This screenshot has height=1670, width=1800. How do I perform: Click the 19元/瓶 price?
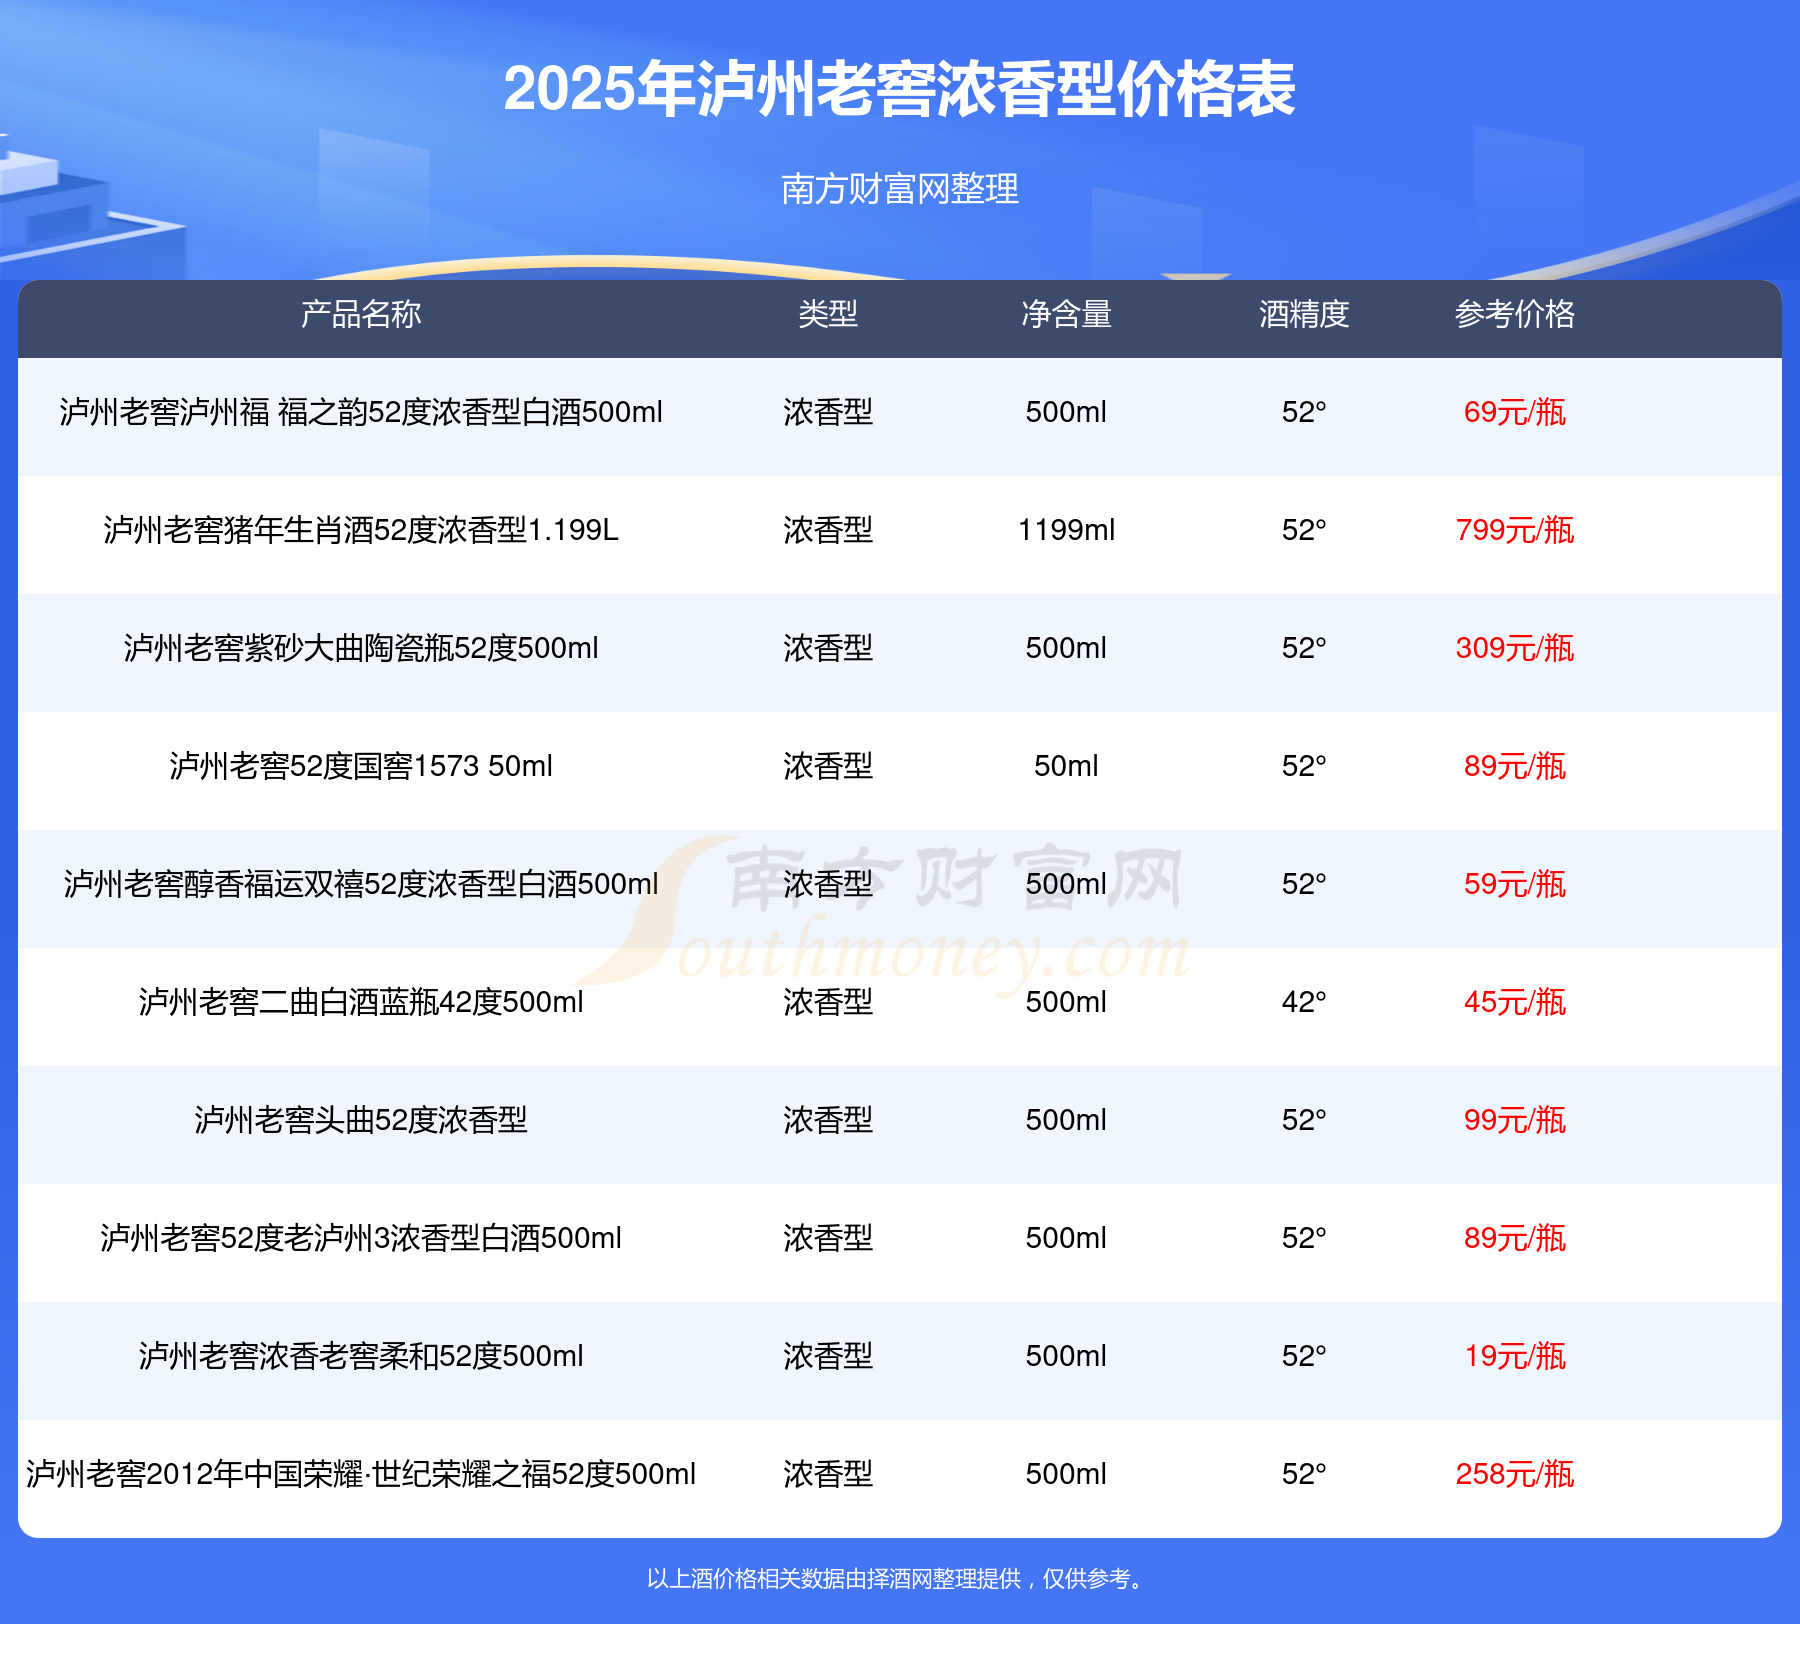(x=1515, y=1356)
